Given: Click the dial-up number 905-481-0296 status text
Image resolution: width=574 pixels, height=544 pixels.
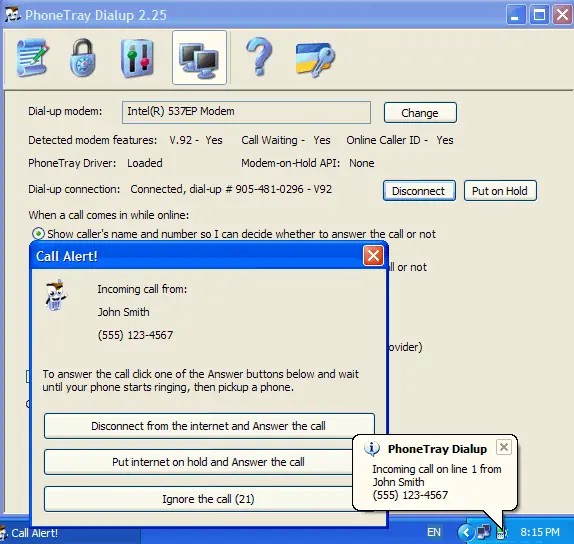Looking at the screenshot, I should click(269, 189).
